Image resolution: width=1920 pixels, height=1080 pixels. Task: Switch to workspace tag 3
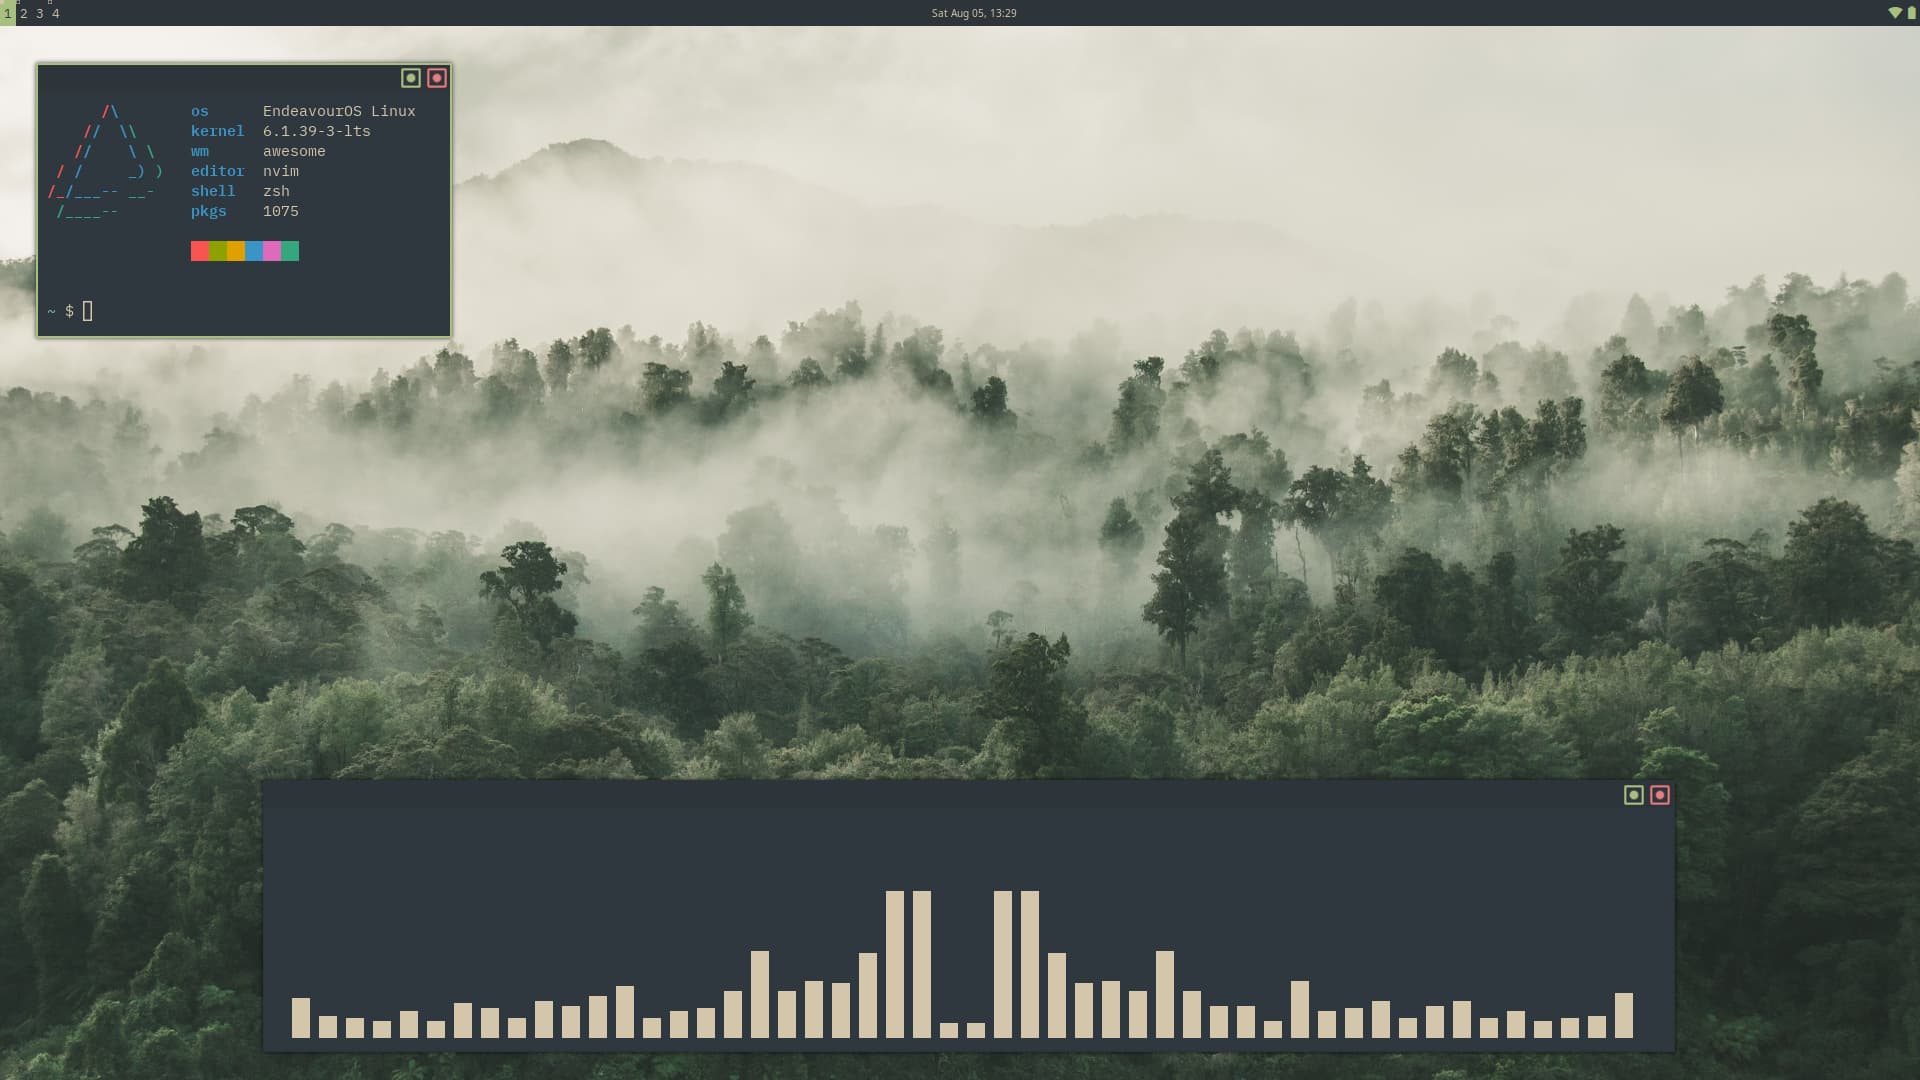tap(40, 13)
